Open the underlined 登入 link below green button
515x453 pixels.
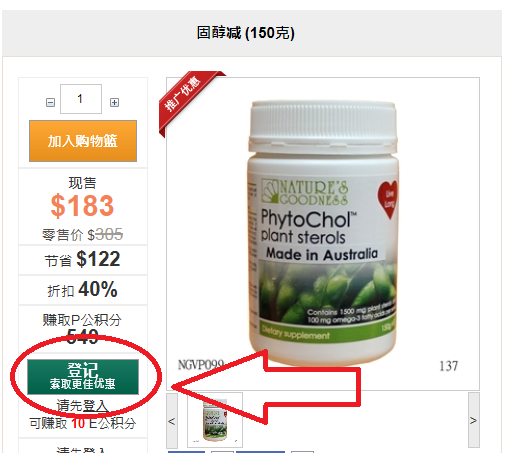pyautogui.click(x=95, y=406)
